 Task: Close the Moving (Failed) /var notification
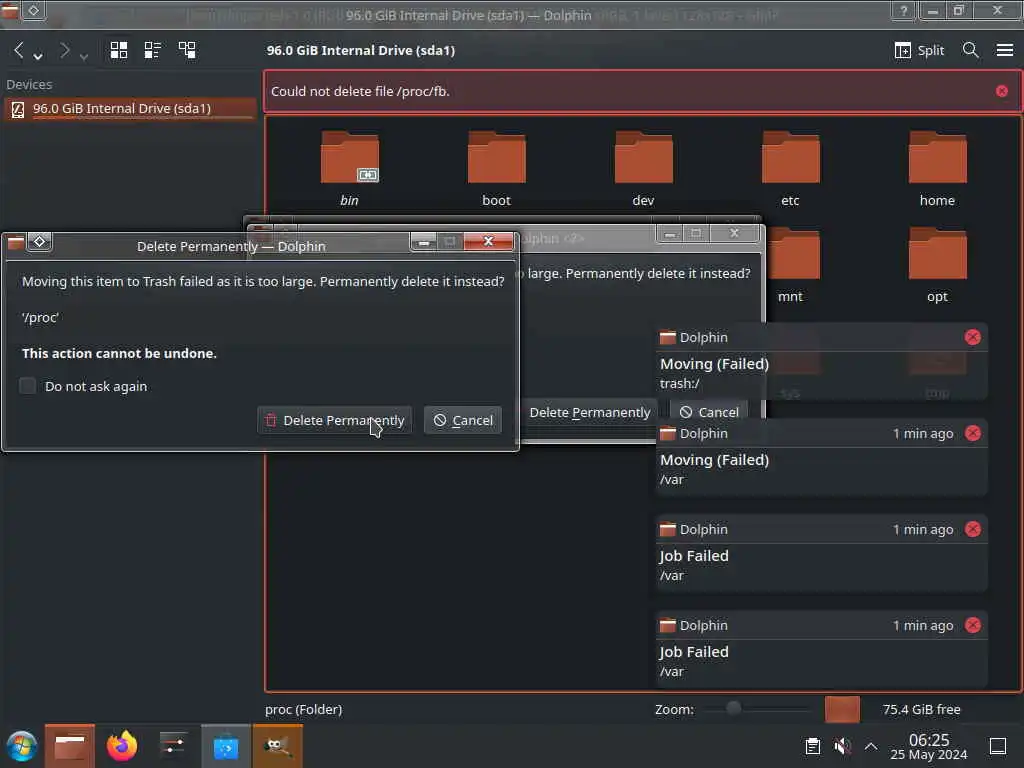tap(972, 433)
